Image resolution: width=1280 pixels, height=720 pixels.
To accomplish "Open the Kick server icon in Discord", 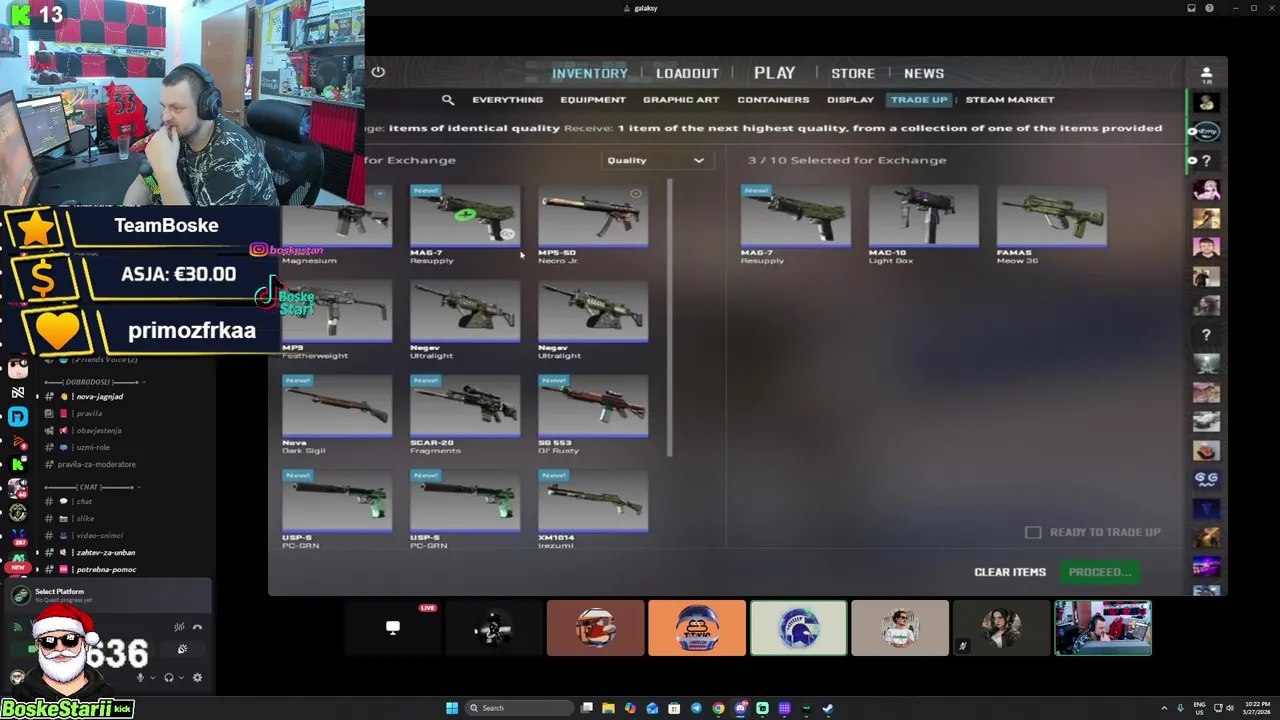I will [18, 464].
